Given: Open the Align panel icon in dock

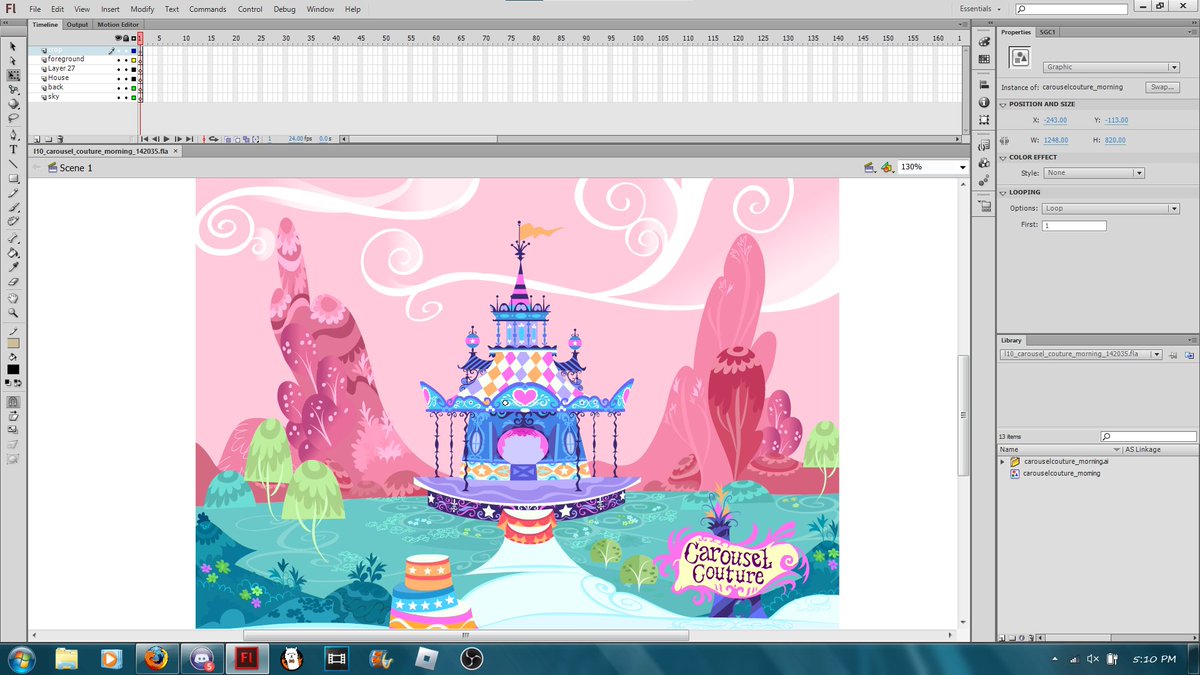Looking at the screenshot, I should tap(984, 84).
